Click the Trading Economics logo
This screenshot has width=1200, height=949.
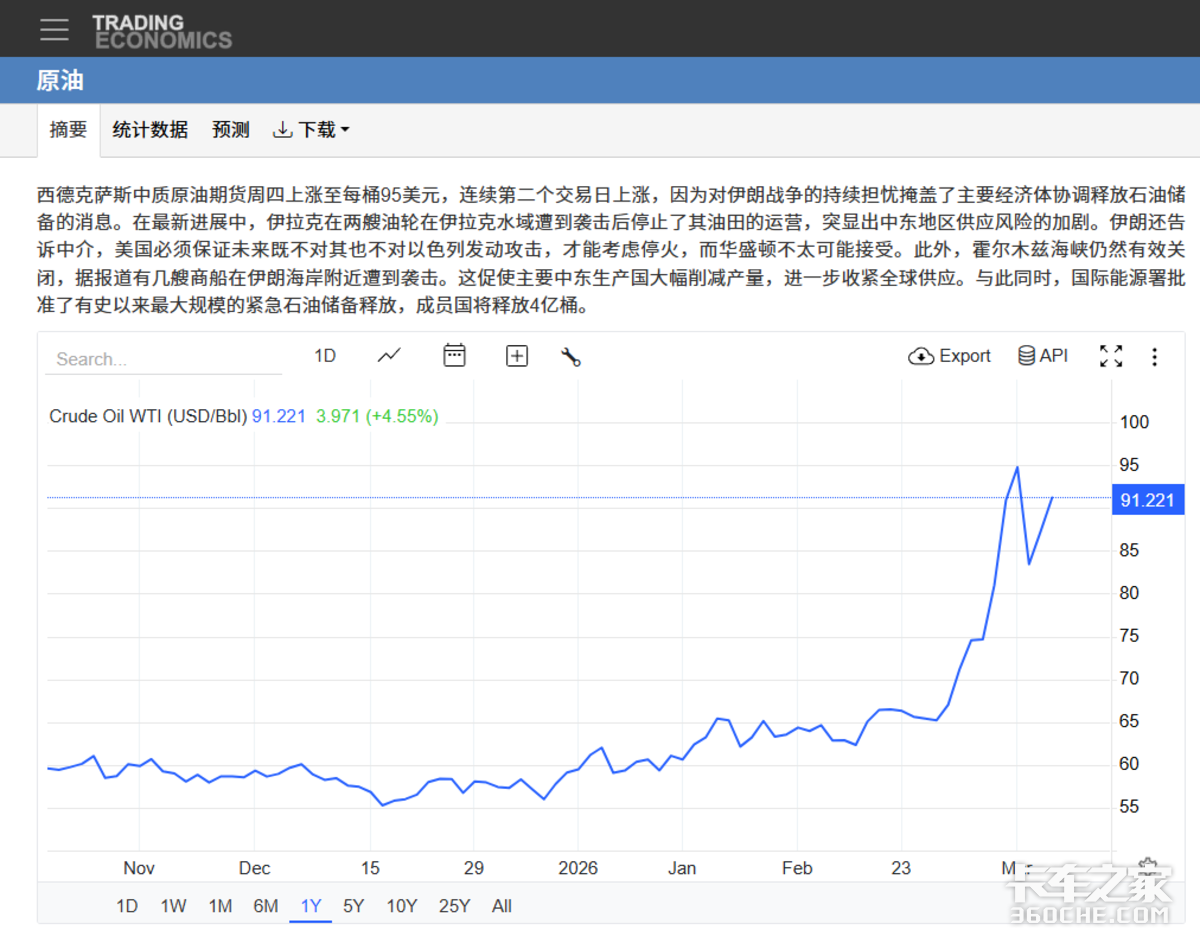coord(162,31)
